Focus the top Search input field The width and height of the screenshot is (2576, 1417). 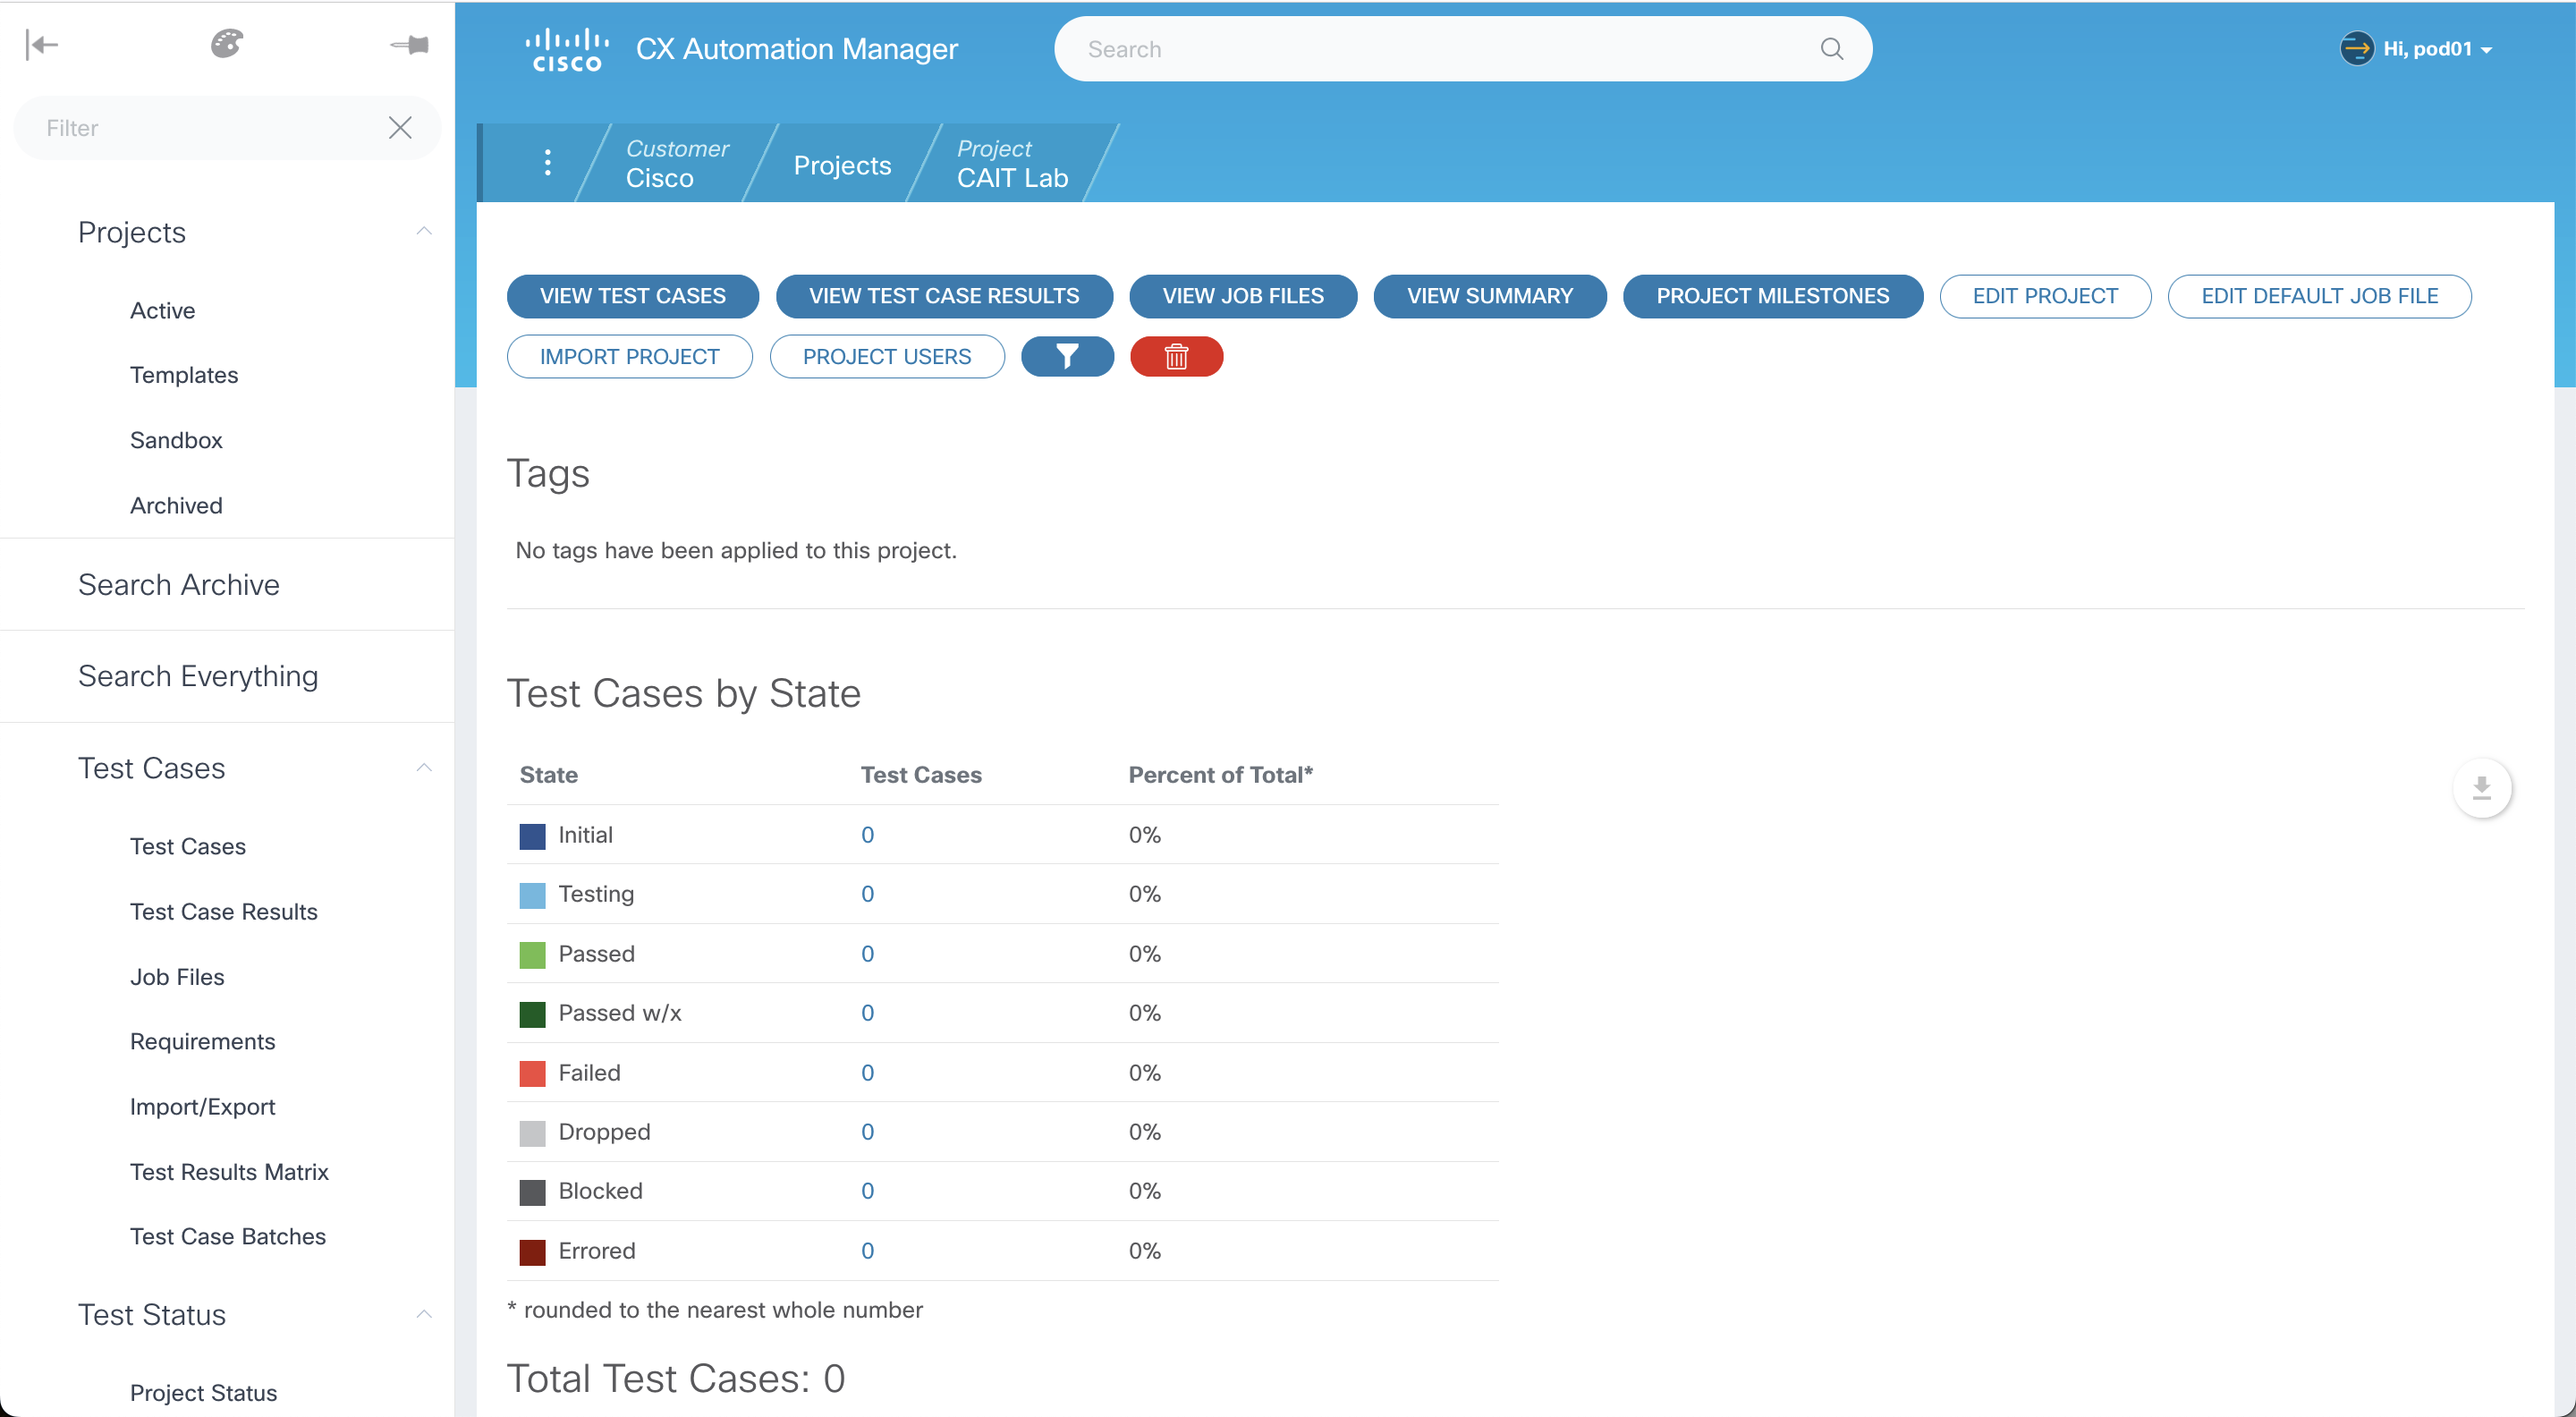point(1440,49)
